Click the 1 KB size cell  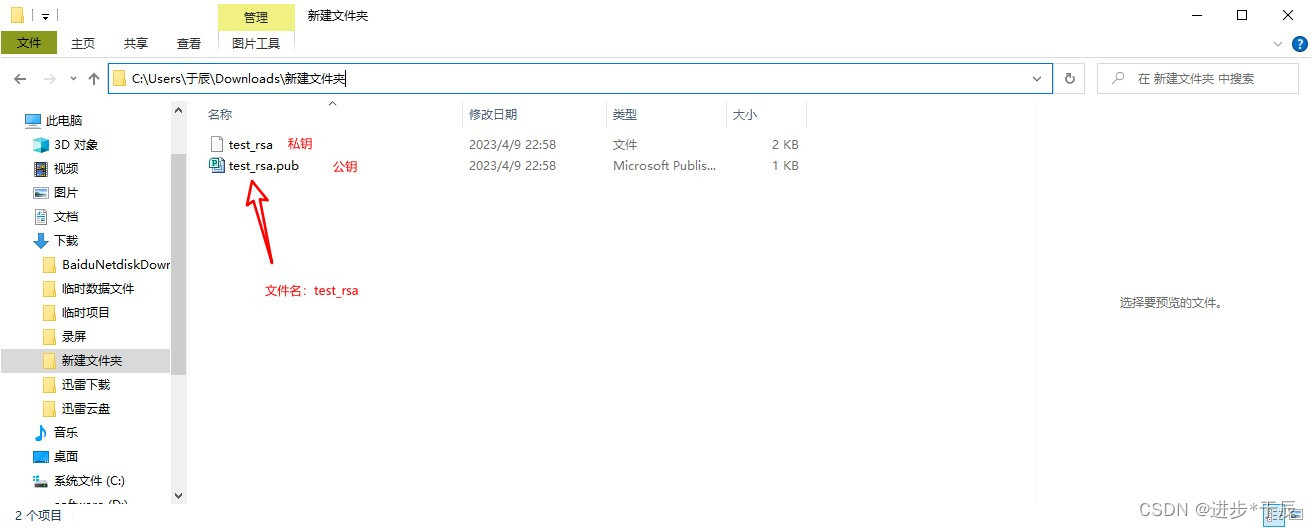click(785, 166)
